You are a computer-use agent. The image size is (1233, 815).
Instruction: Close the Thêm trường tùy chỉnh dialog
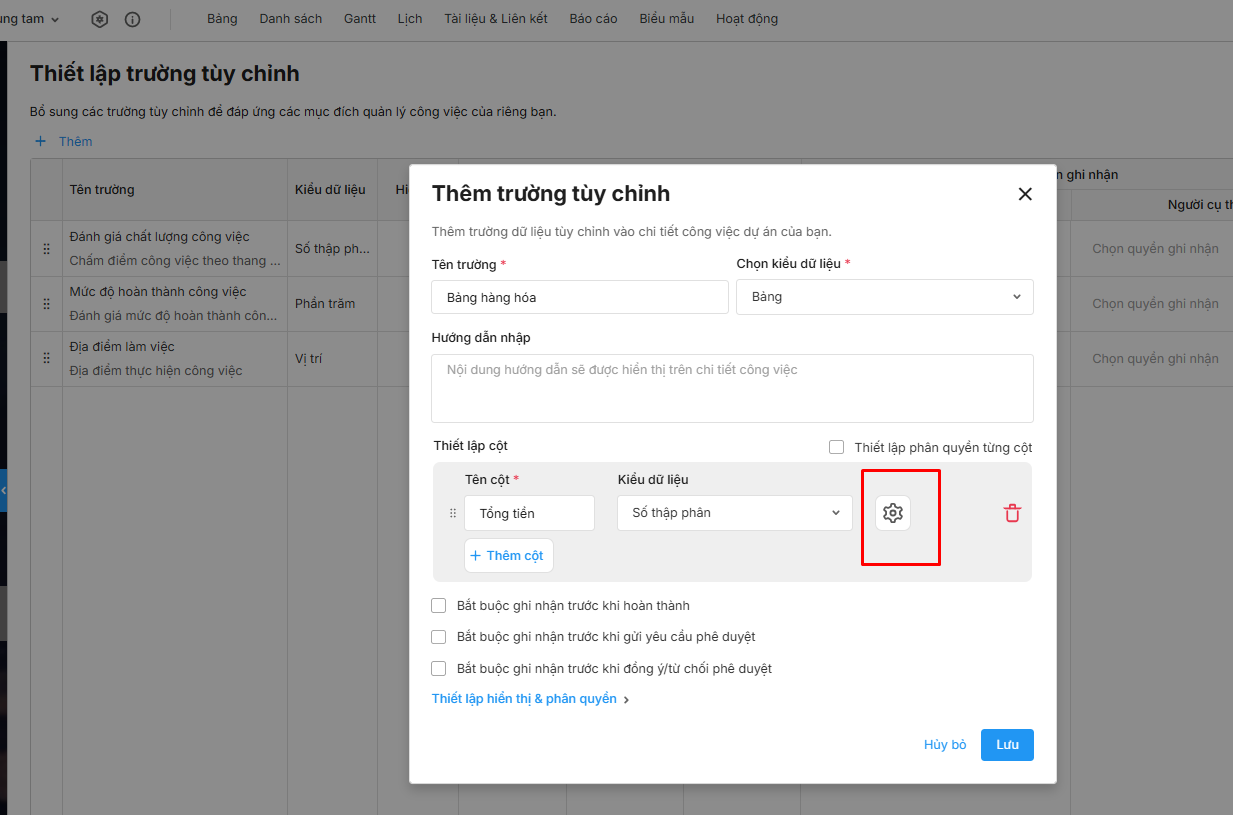pos(1024,194)
